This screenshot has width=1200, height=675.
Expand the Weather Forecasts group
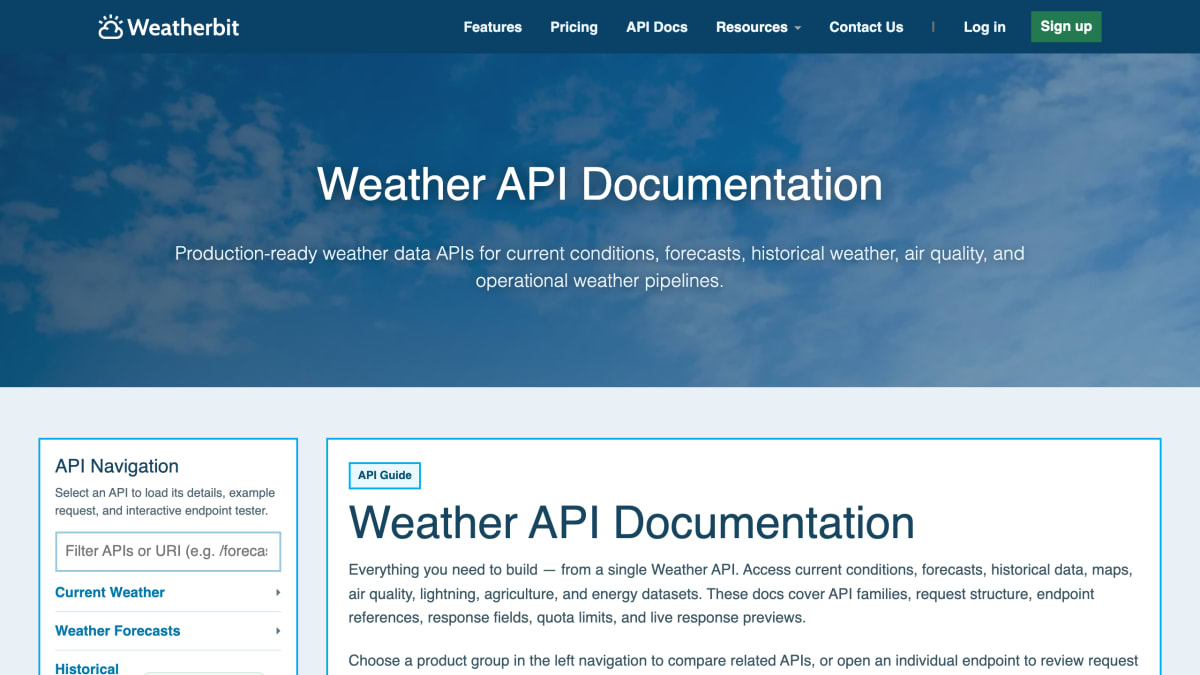pos(168,631)
